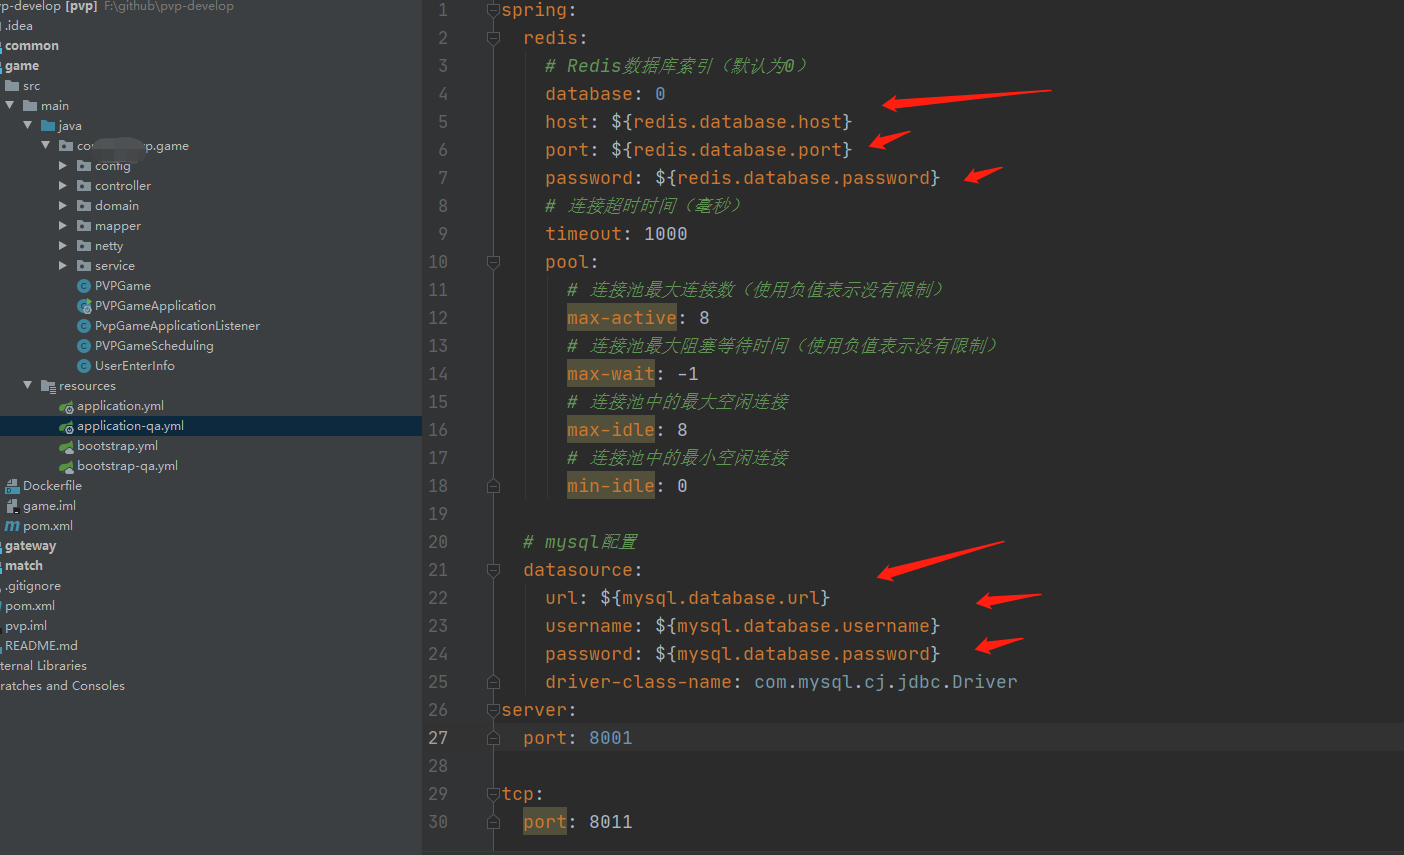Select the README.md file

(41, 646)
